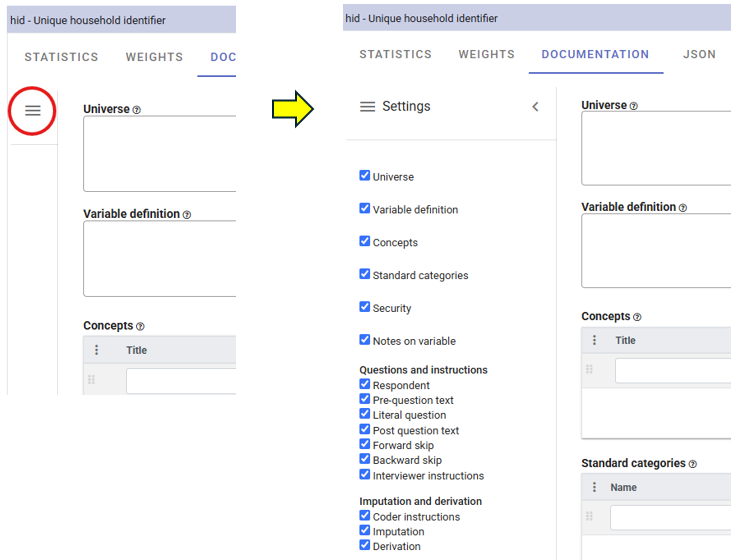The width and height of the screenshot is (737, 560).
Task: Click help icon beside Variable definition in right screenshot
Action: [683, 208]
